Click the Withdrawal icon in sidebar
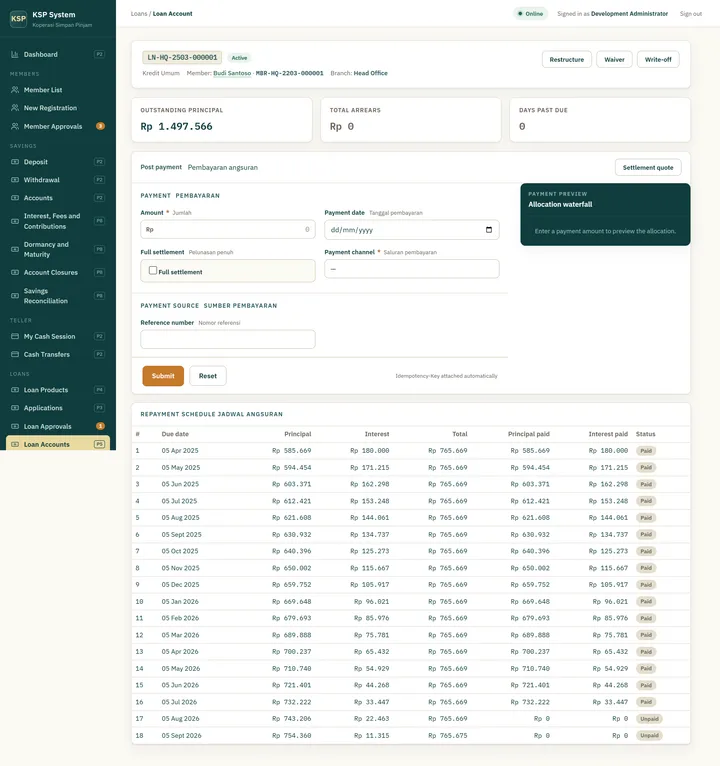 click(15, 180)
